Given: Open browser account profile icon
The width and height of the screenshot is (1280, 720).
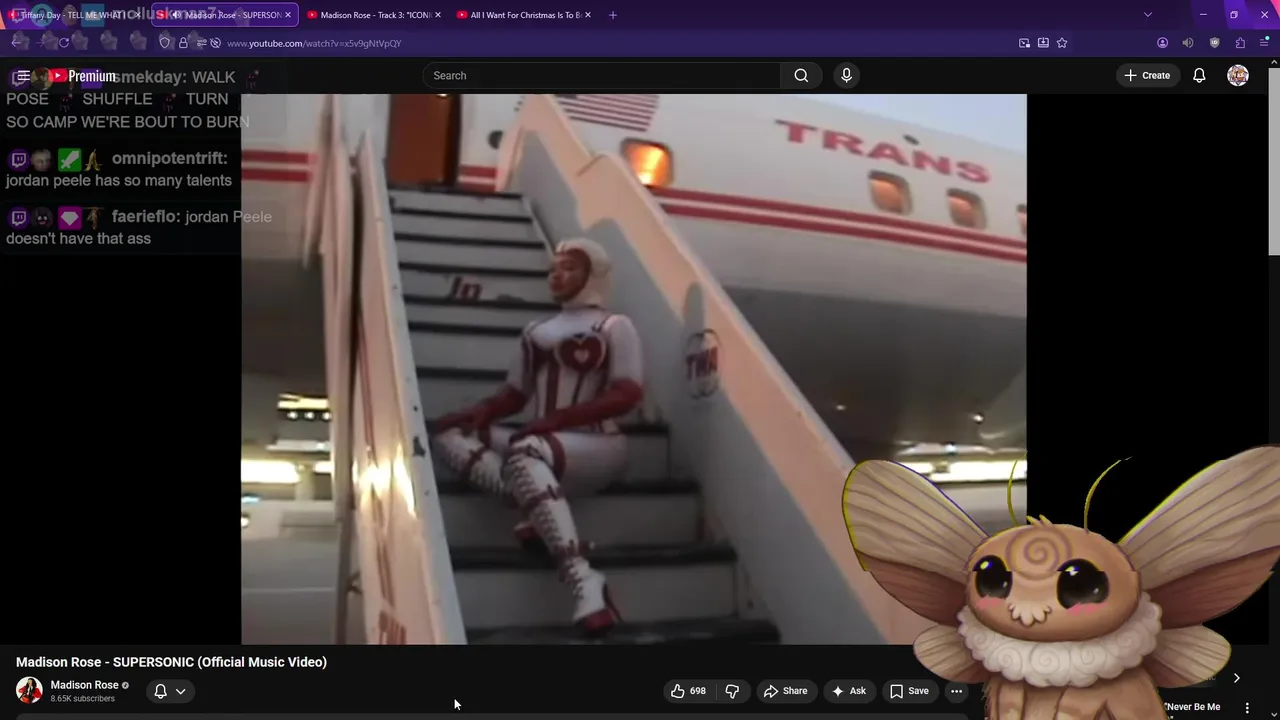Looking at the screenshot, I should click(1162, 43).
